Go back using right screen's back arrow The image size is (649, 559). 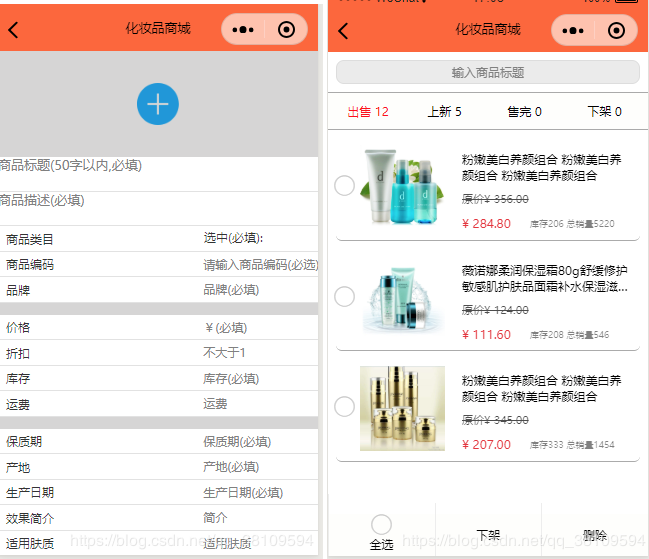pyautogui.click(x=343, y=31)
